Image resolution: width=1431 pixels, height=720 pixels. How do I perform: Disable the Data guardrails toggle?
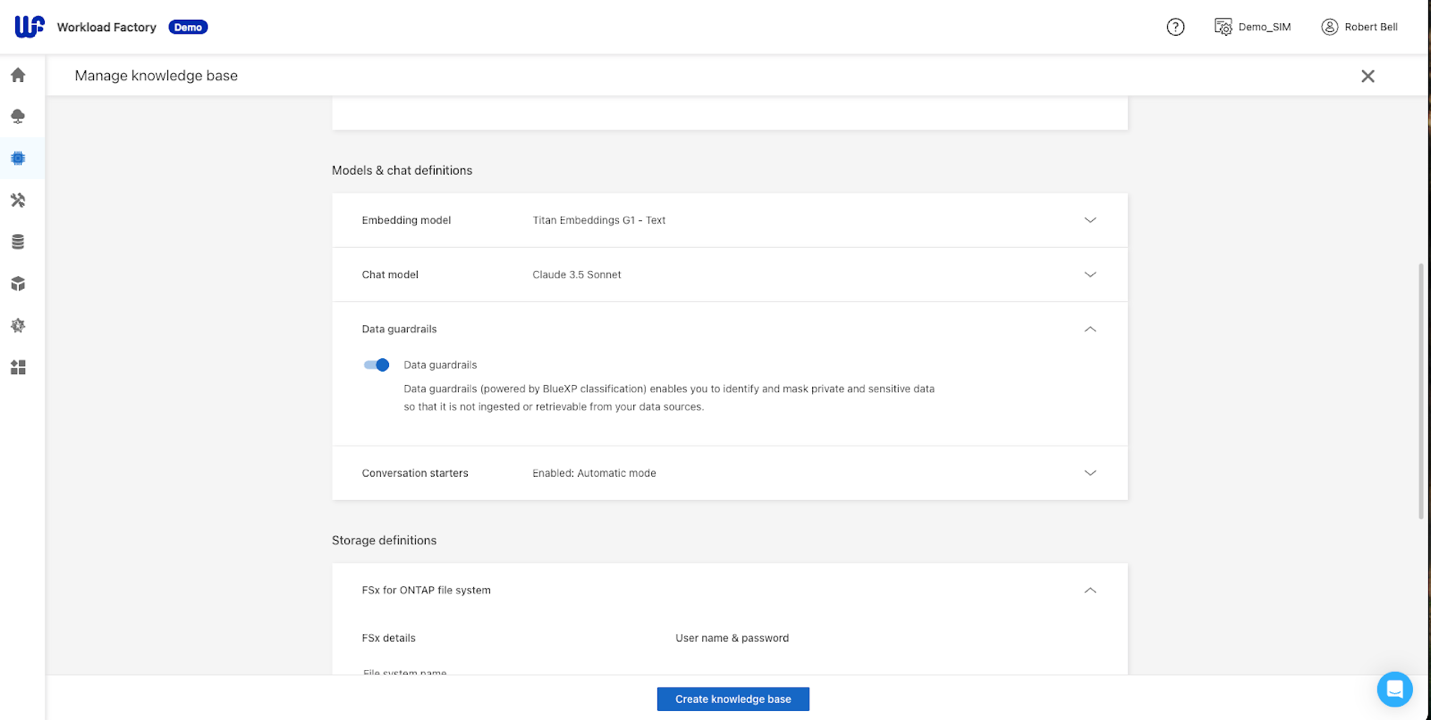coord(377,365)
